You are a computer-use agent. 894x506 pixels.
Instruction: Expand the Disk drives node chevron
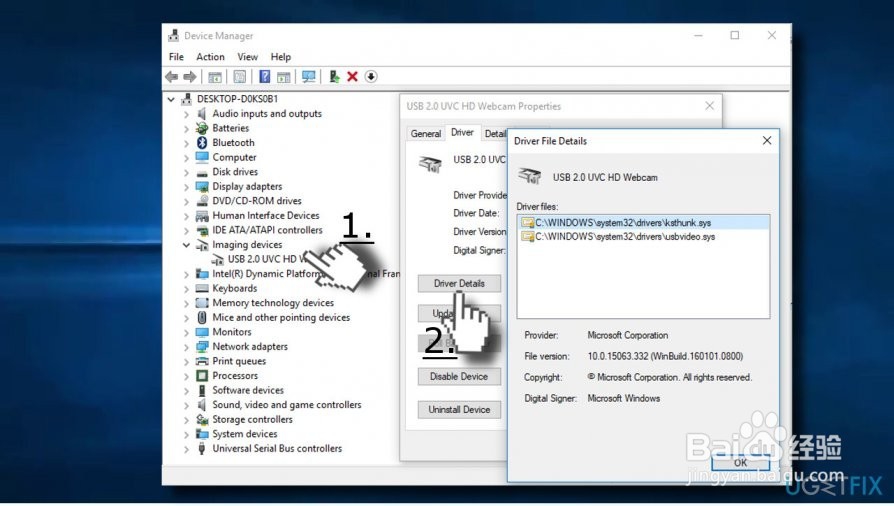tap(186, 172)
